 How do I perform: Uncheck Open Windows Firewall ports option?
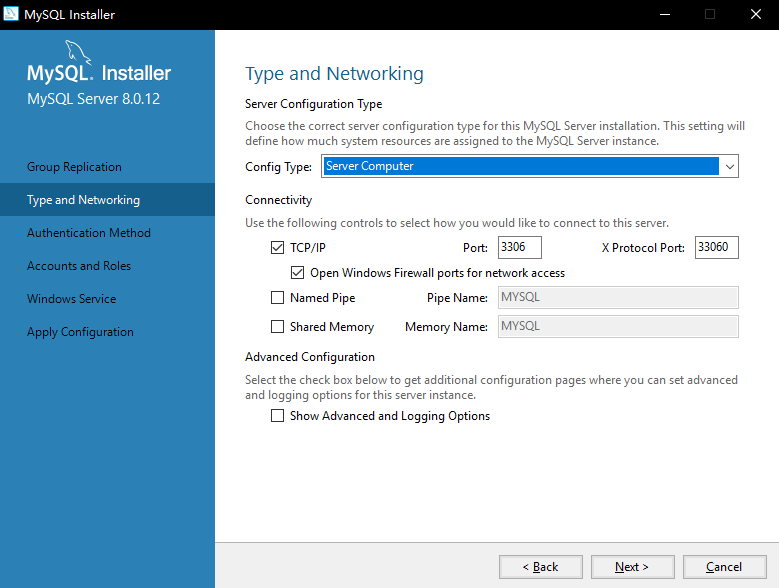coord(297,273)
